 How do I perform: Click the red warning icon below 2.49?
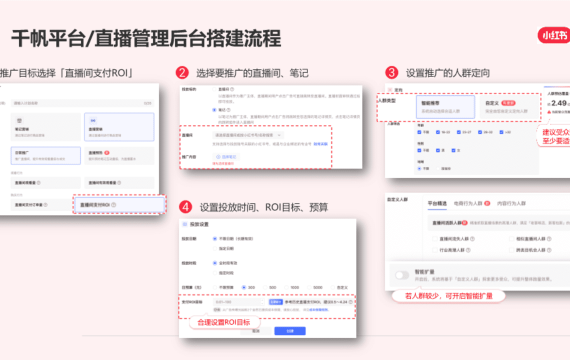(549, 112)
